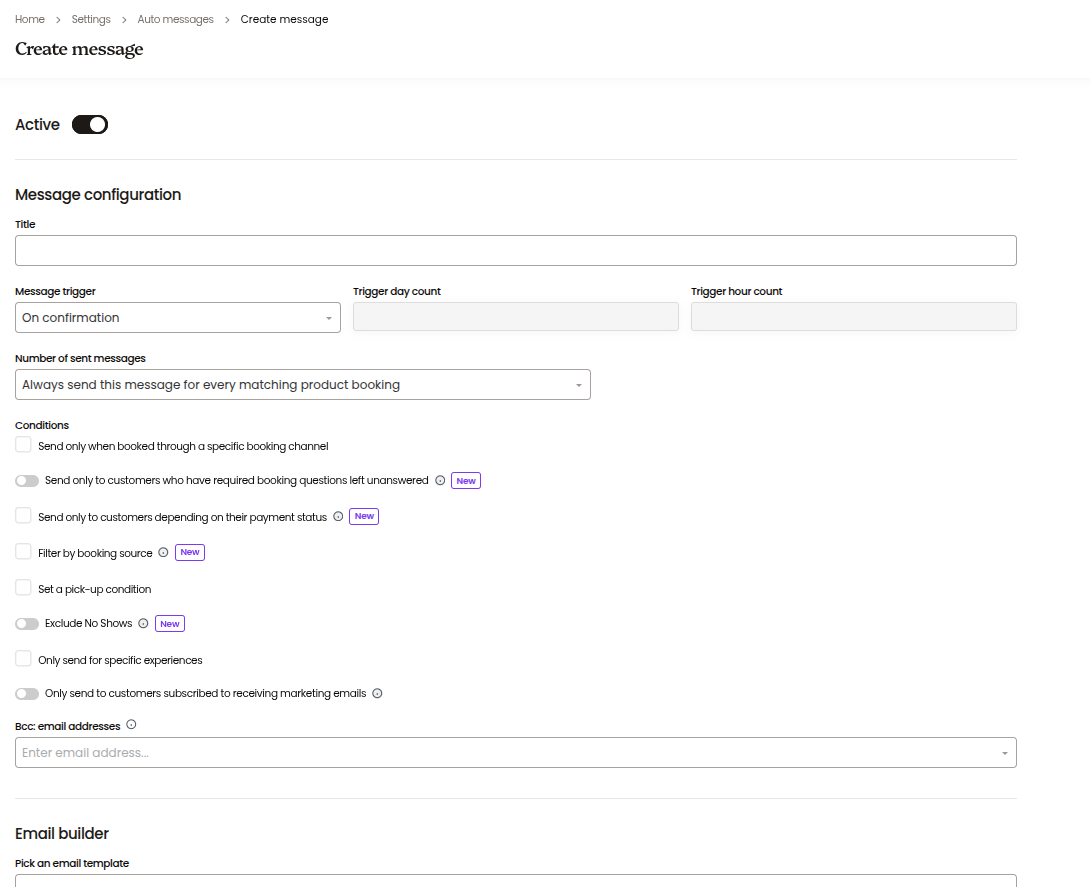Image resolution: width=1090 pixels, height=887 pixels.
Task: Click New badge beside Filter by booking source
Action: tap(190, 553)
